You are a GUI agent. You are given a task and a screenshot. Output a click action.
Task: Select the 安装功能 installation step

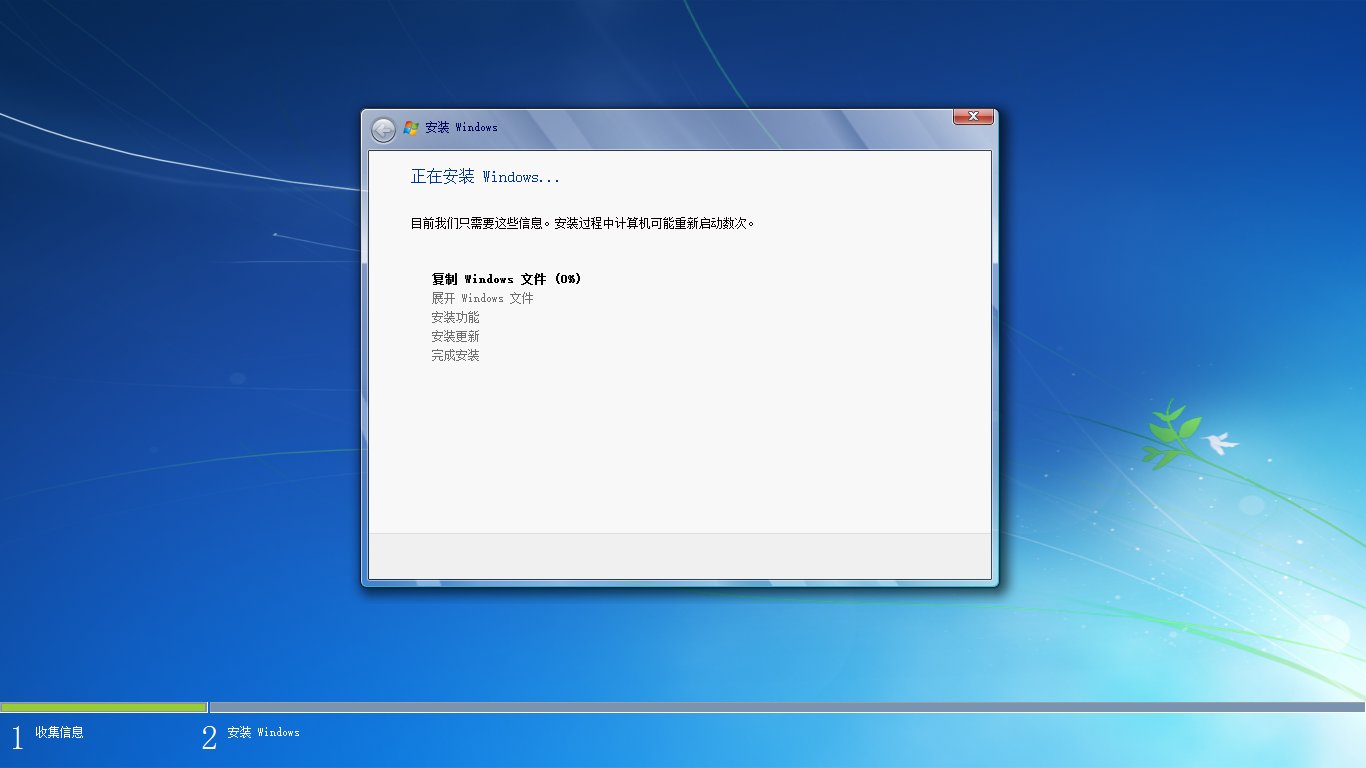tap(455, 317)
